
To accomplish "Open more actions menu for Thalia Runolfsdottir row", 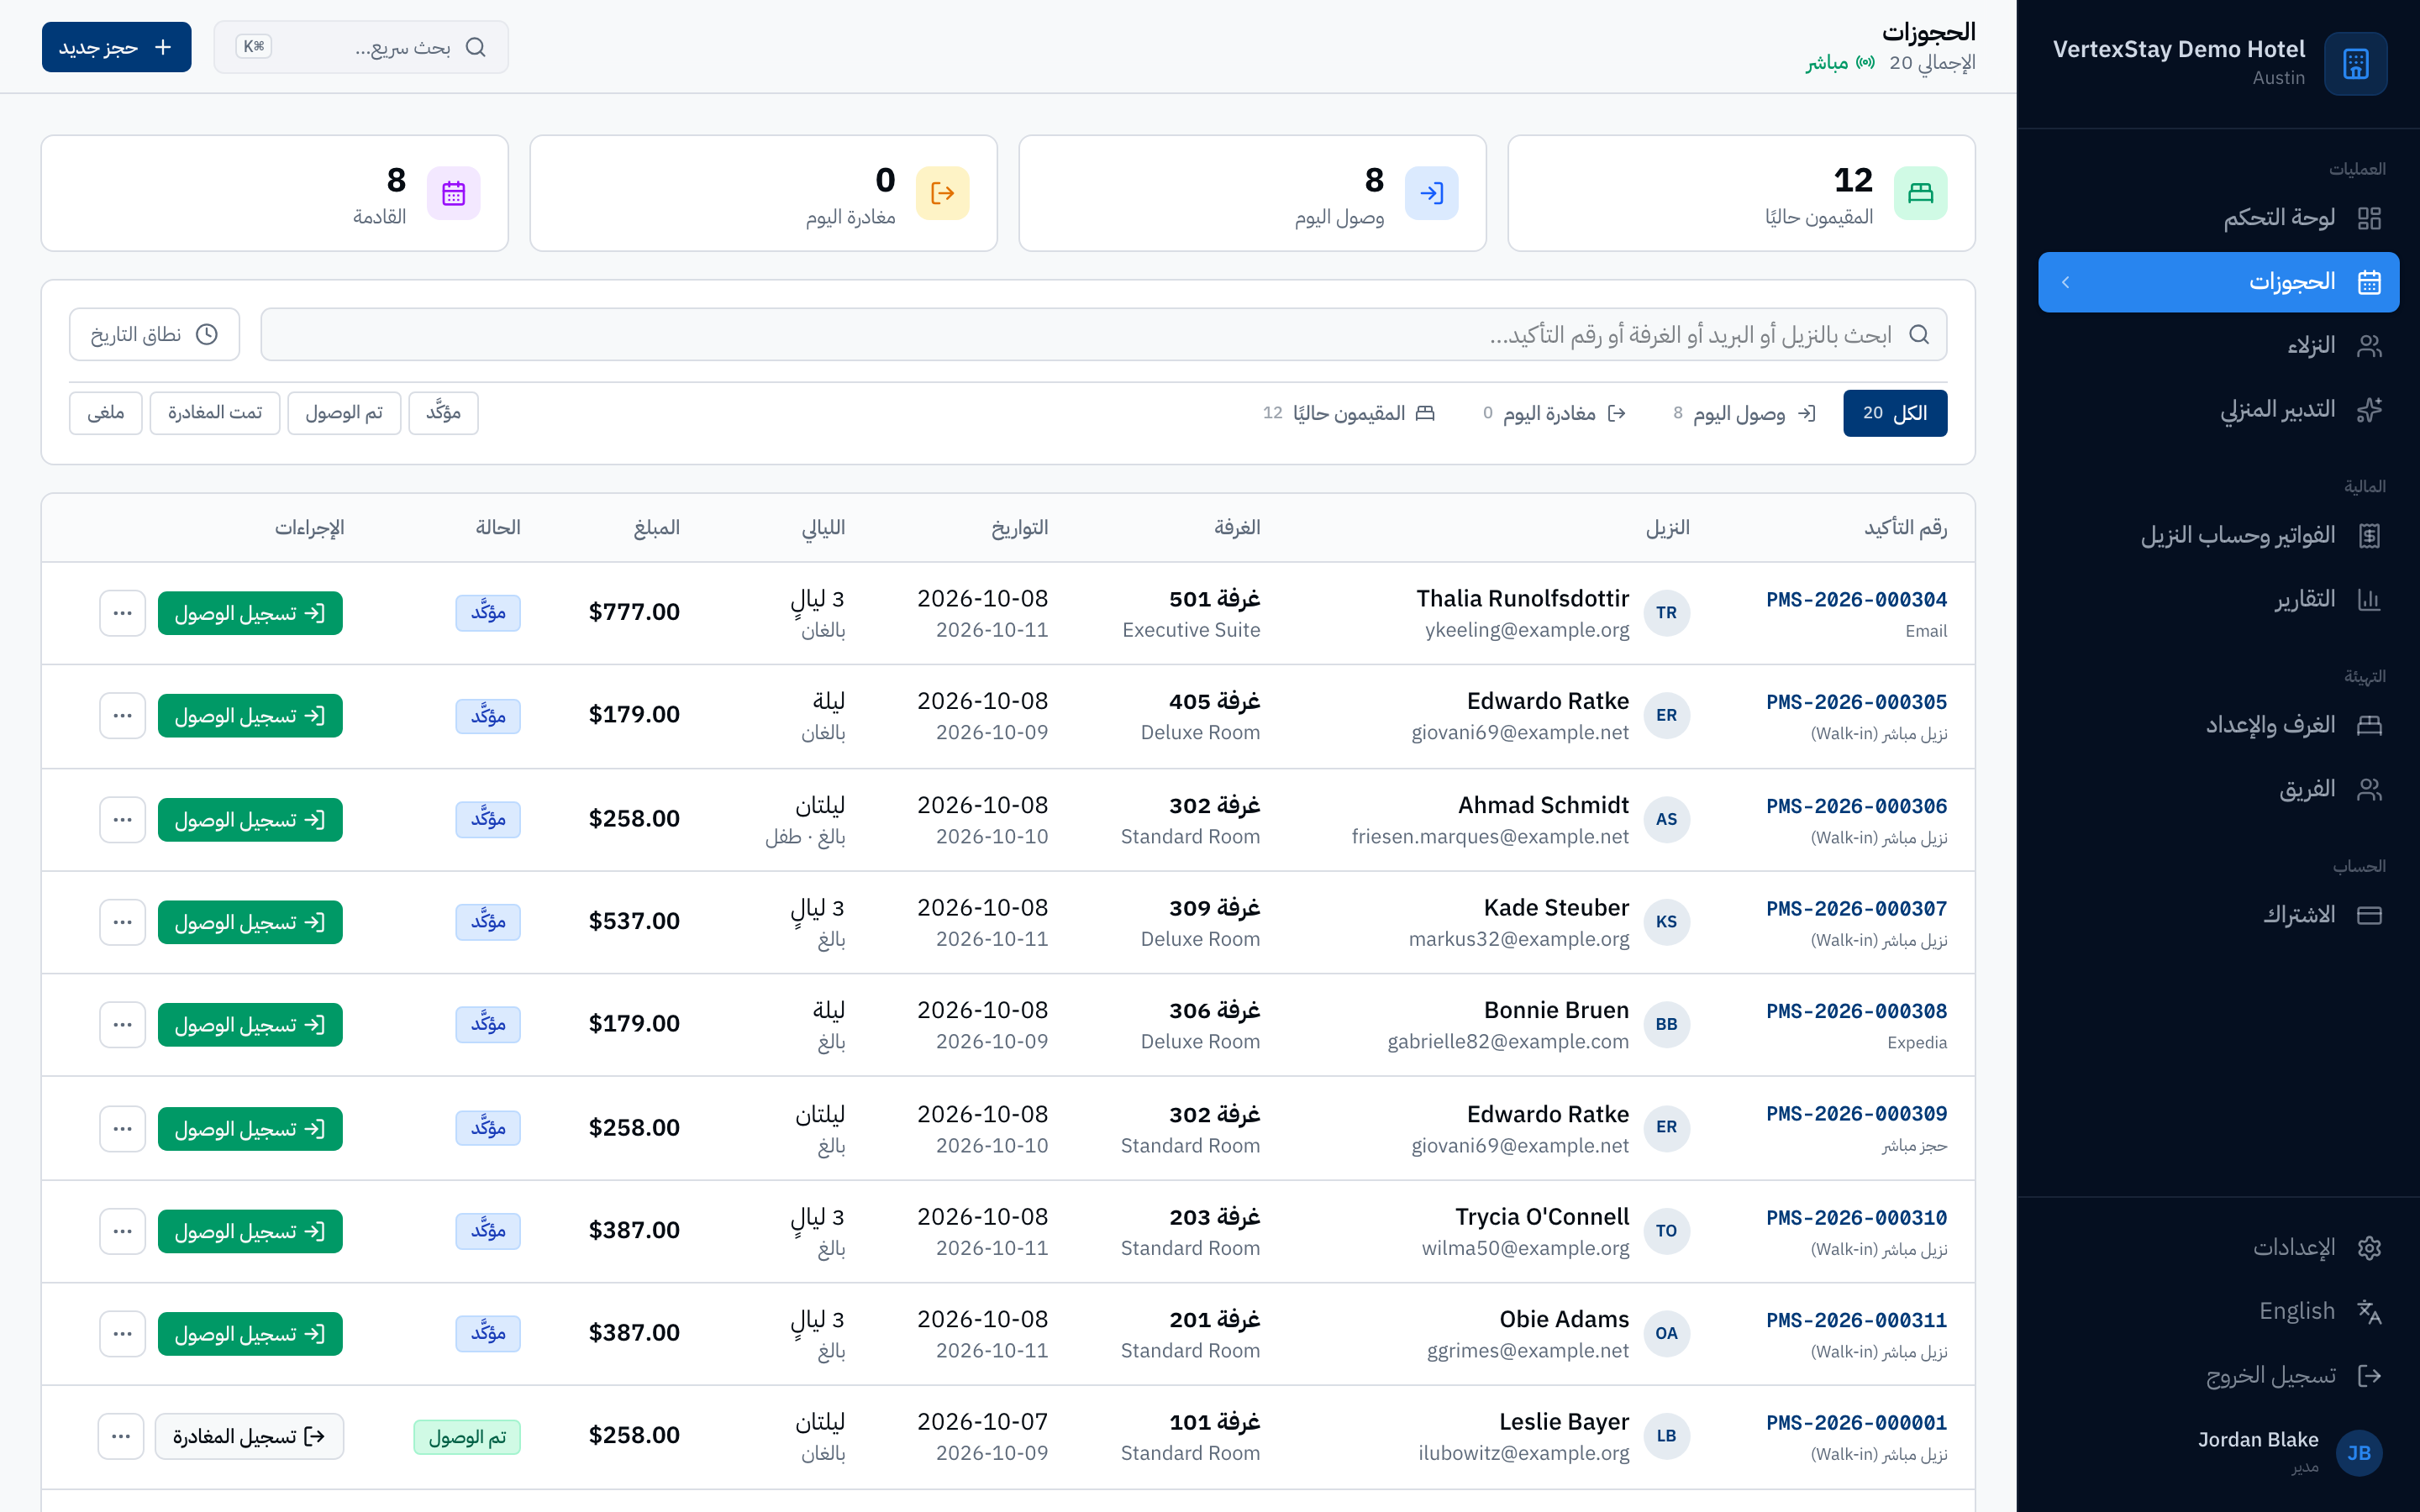I will (122, 613).
